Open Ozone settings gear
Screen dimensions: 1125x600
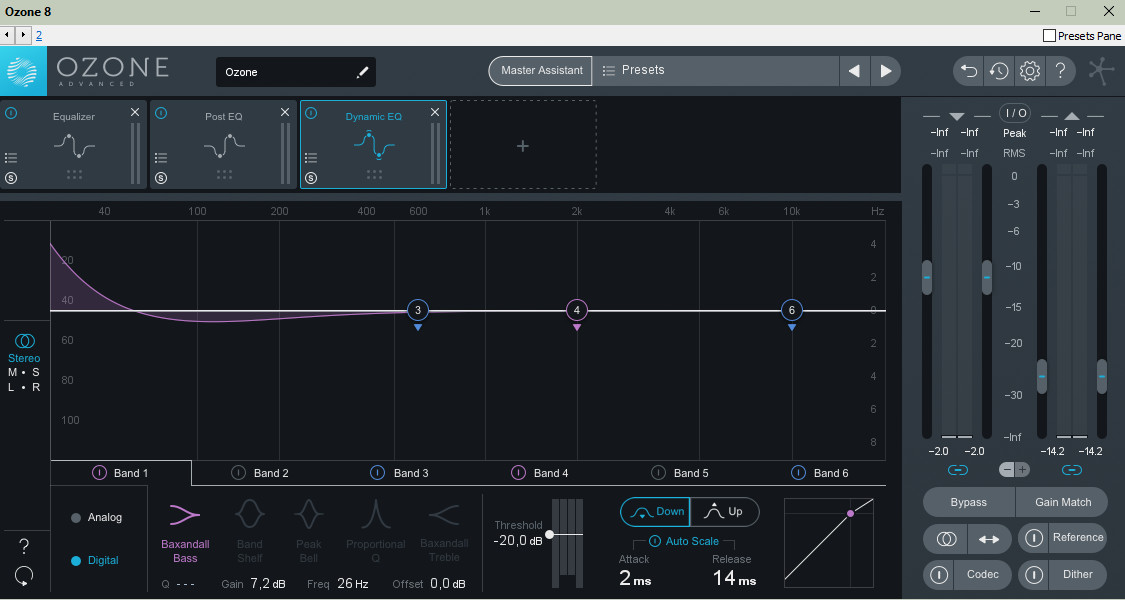1030,71
